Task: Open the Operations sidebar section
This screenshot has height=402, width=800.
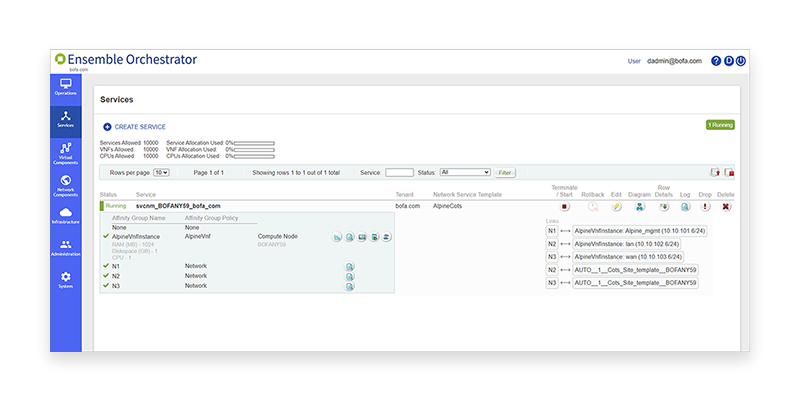Action: coord(65,87)
